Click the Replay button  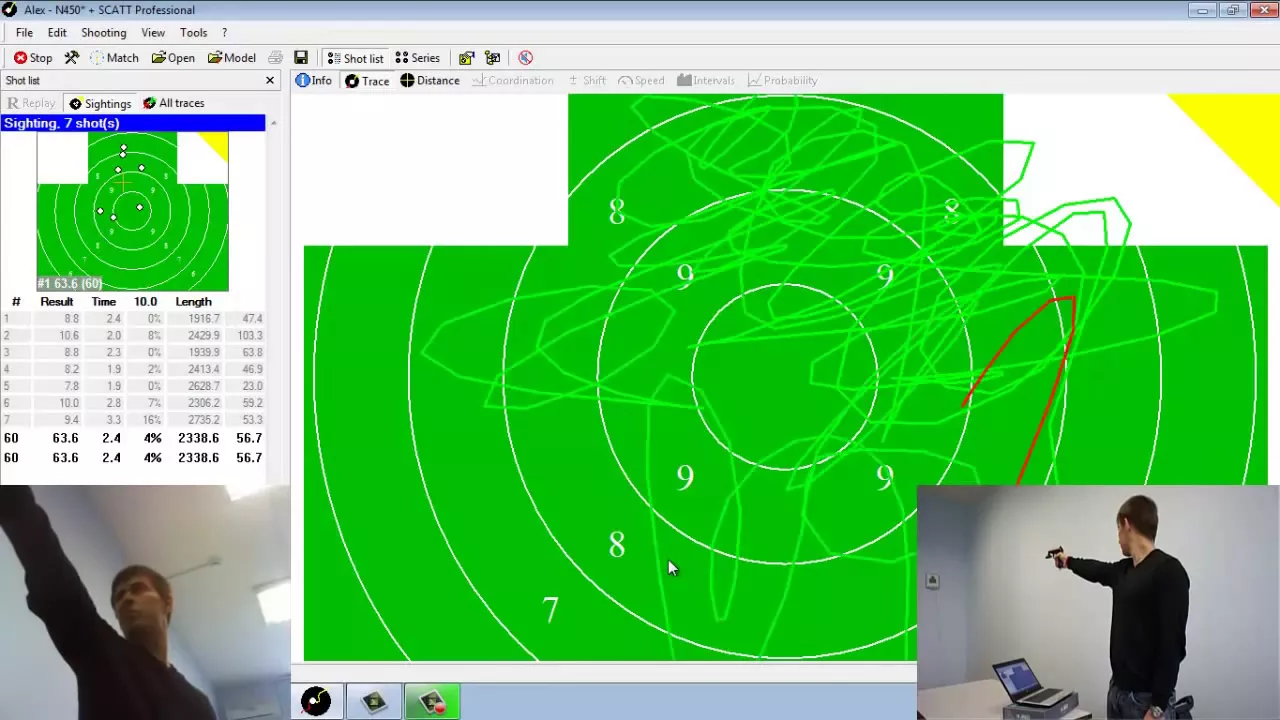(31, 103)
